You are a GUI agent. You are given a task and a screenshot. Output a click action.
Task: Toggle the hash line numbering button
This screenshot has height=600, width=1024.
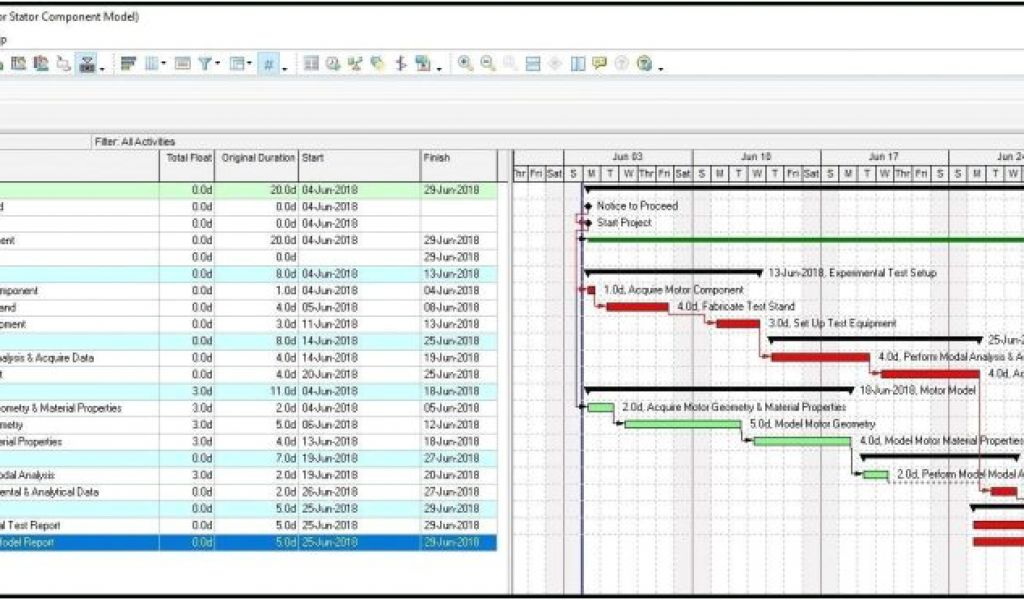[x=268, y=64]
